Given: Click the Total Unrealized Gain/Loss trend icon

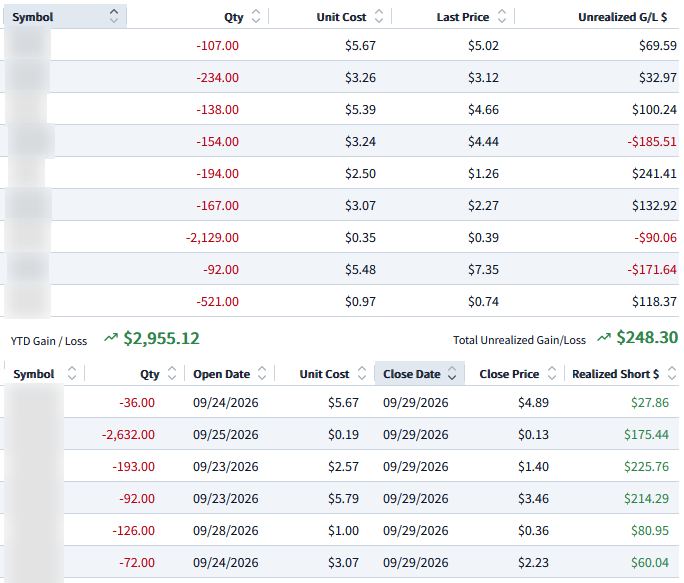Looking at the screenshot, I should coord(604,337).
